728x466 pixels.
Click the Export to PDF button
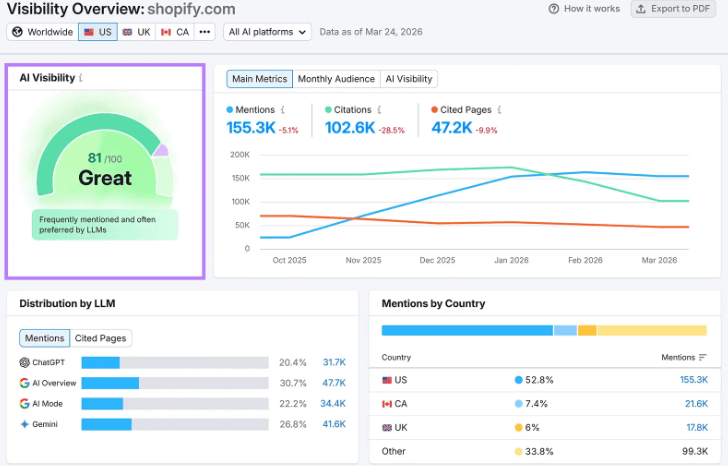click(x=673, y=9)
